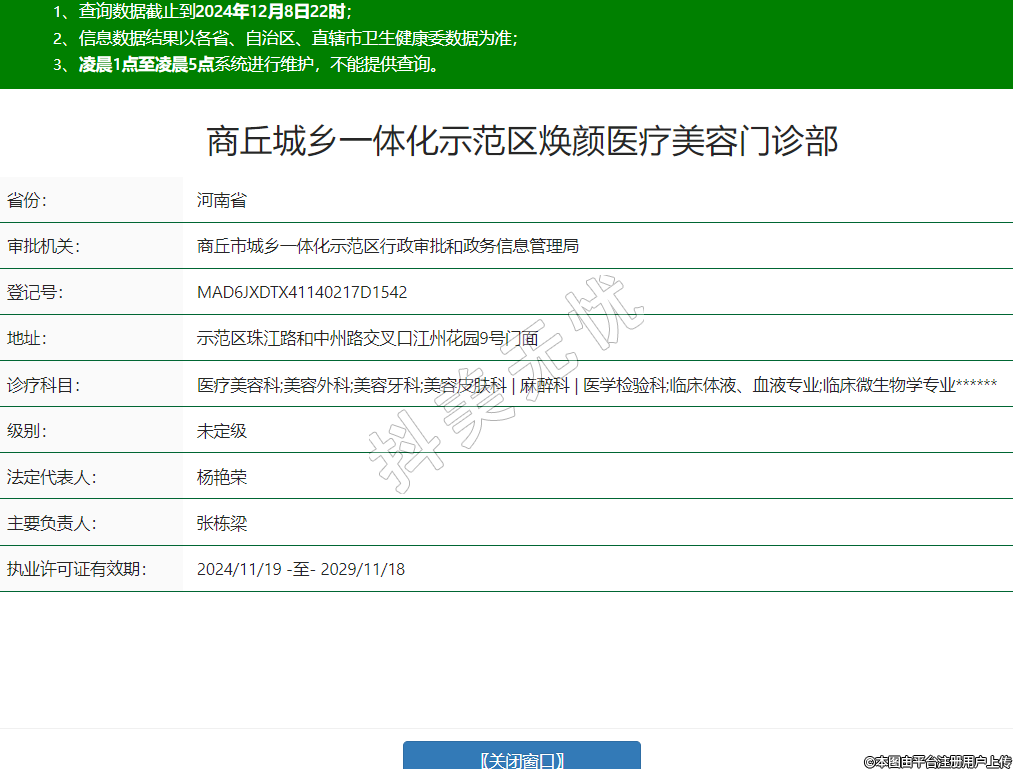Click the clinic name heading 商丘城乡一体化示范区焕颜医疗美容门诊部

[x=521, y=141]
